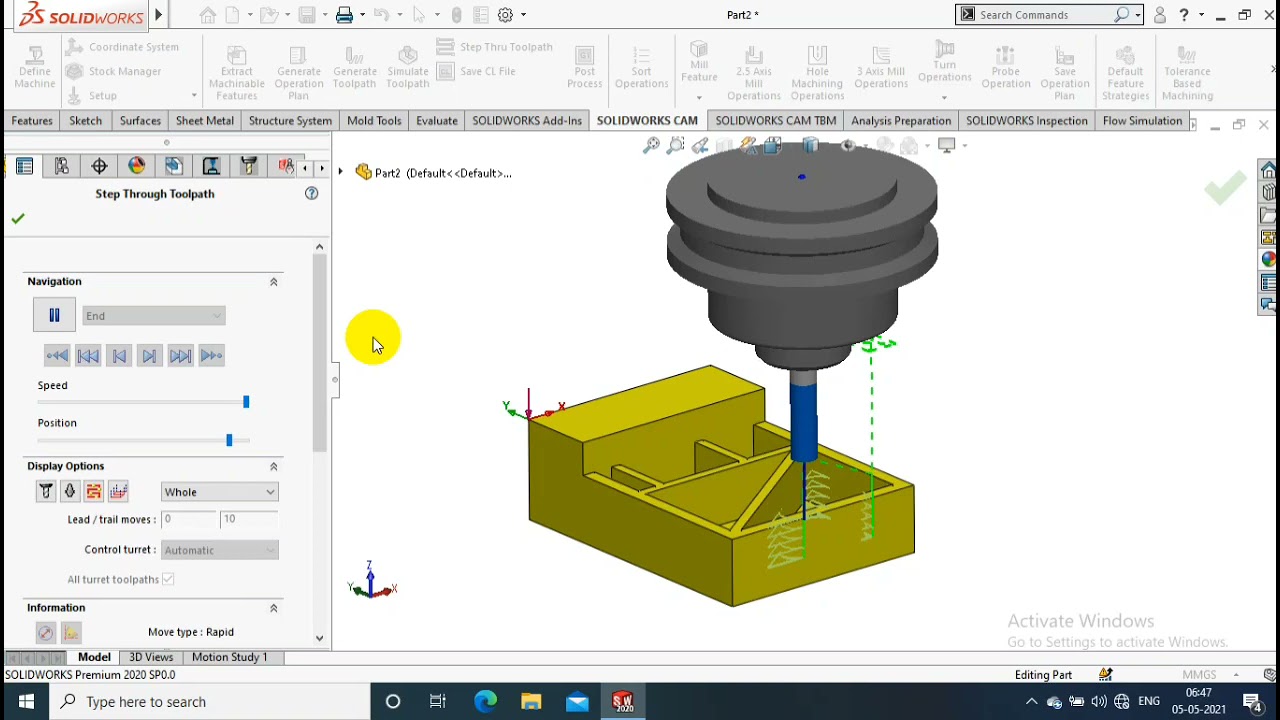
Task: Open the Control turret Automatic dropdown
Action: tap(219, 550)
